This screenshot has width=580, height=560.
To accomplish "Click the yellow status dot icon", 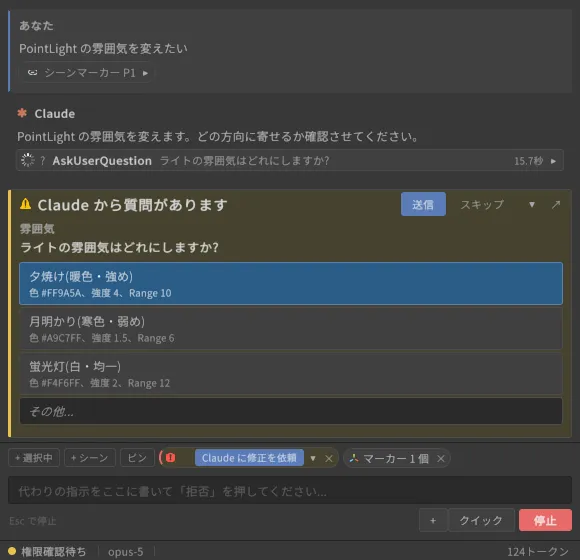I will [12, 551].
